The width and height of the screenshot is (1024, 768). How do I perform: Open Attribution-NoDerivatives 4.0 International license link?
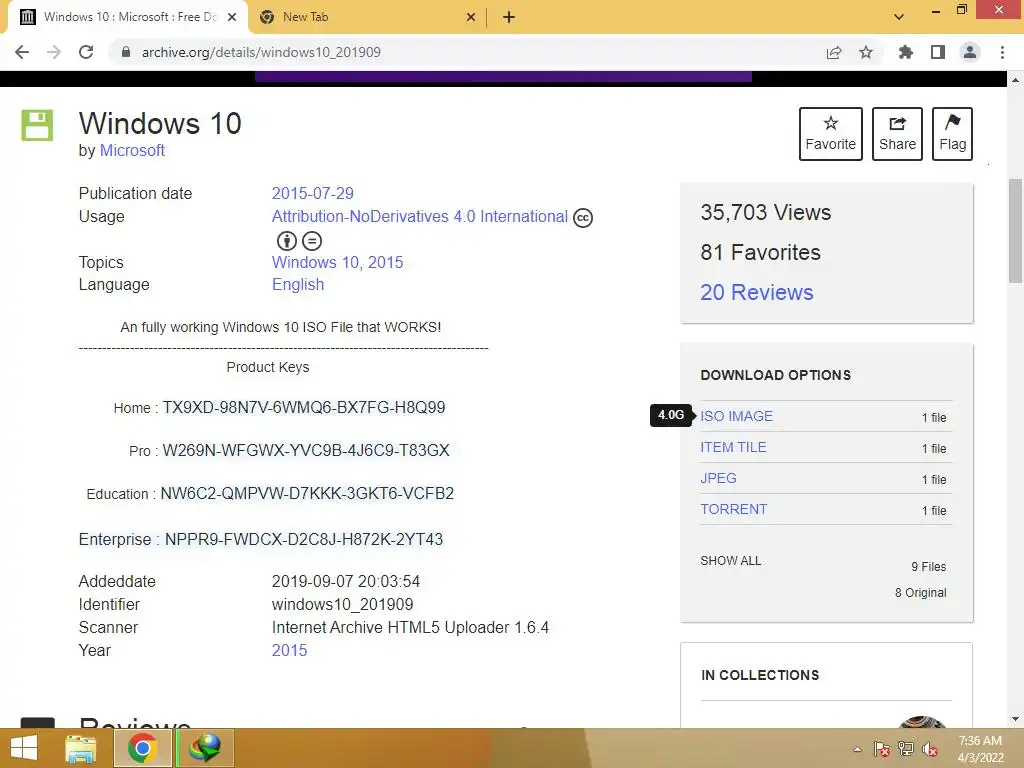click(419, 216)
